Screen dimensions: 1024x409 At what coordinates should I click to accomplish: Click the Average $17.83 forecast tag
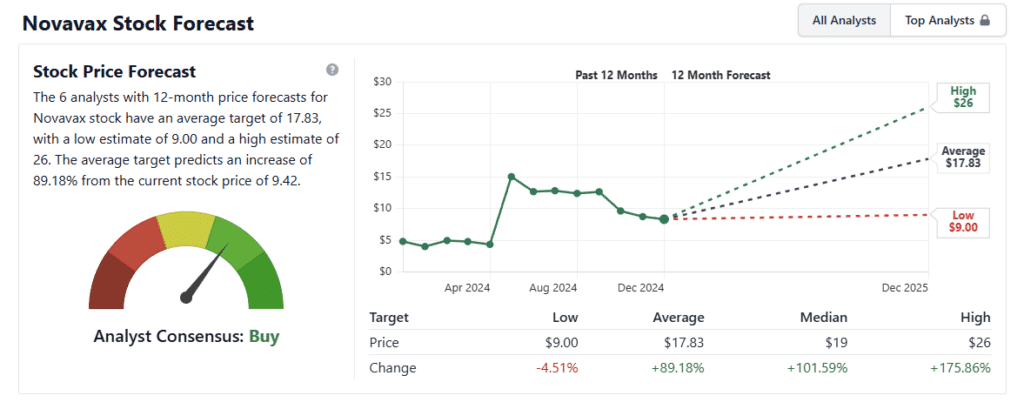click(965, 157)
